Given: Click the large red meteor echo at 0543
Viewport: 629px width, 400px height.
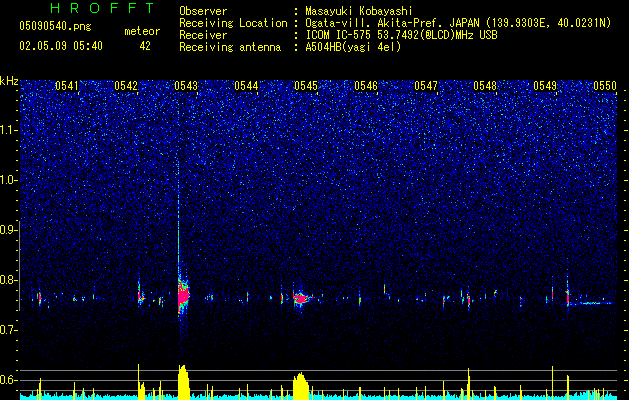Looking at the screenshot, I should click(183, 296).
